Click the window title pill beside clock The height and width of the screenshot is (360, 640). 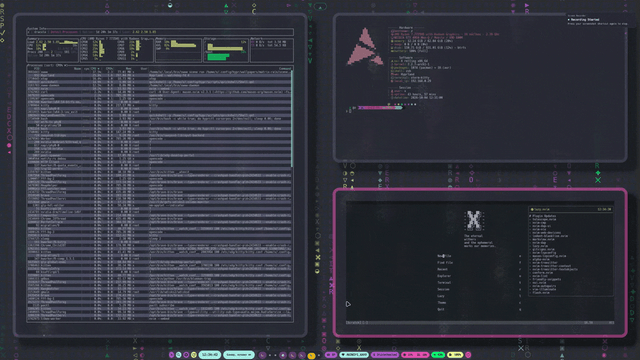(239, 355)
